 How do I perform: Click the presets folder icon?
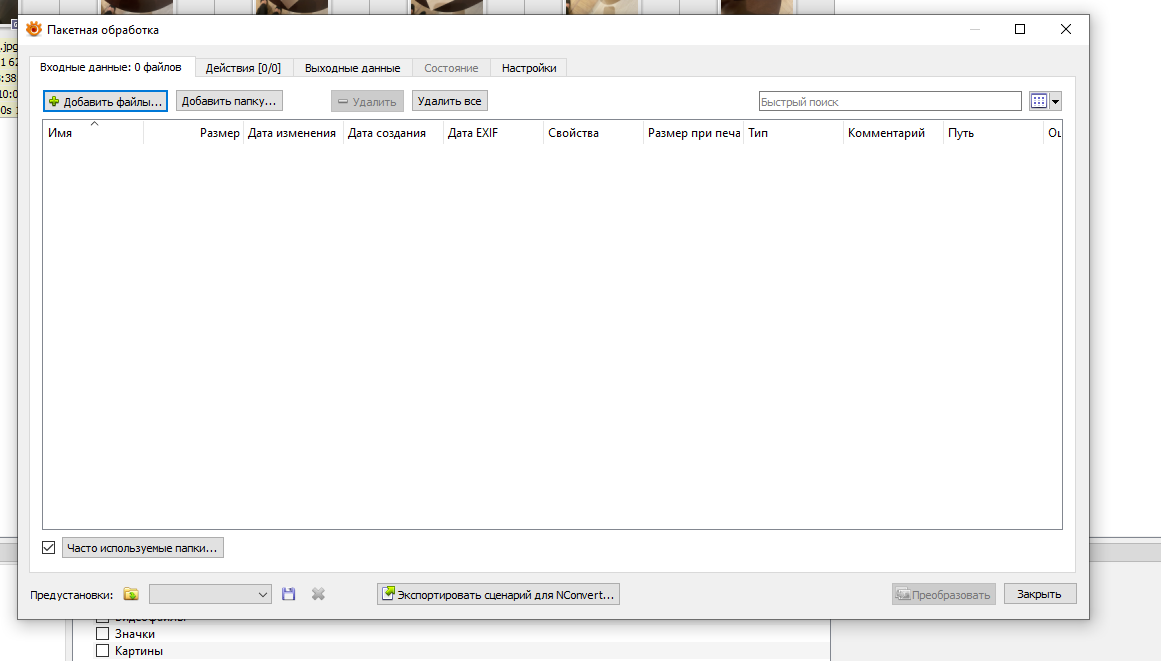pyautogui.click(x=131, y=595)
